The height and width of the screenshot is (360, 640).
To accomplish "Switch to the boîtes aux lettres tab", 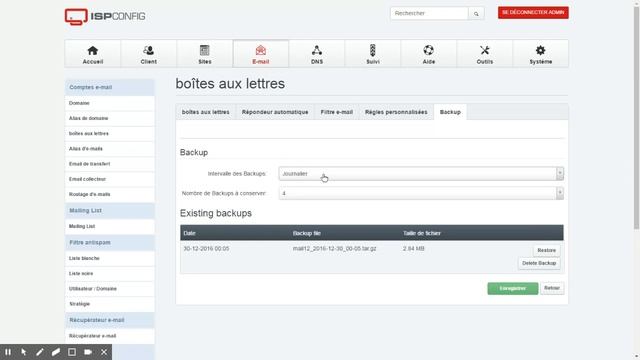I will point(206,112).
